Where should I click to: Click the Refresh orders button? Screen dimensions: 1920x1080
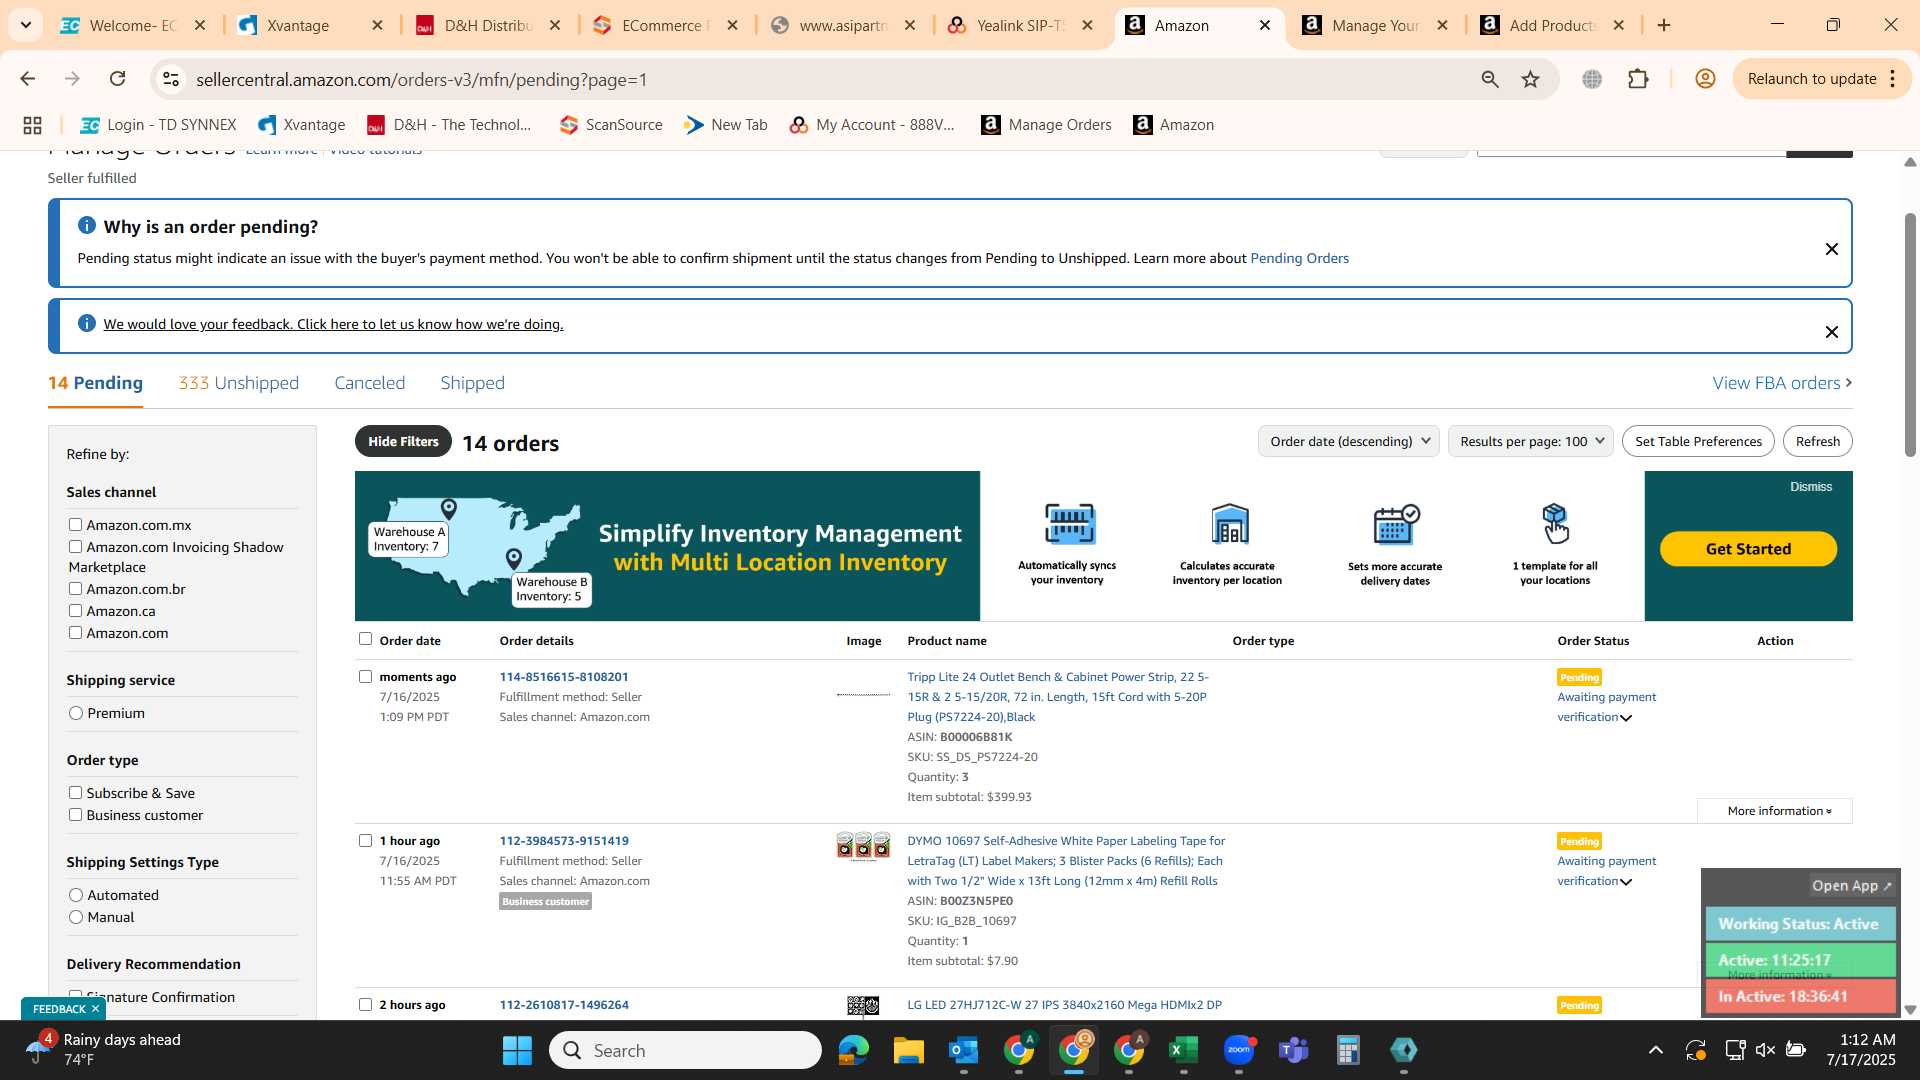1817,441
